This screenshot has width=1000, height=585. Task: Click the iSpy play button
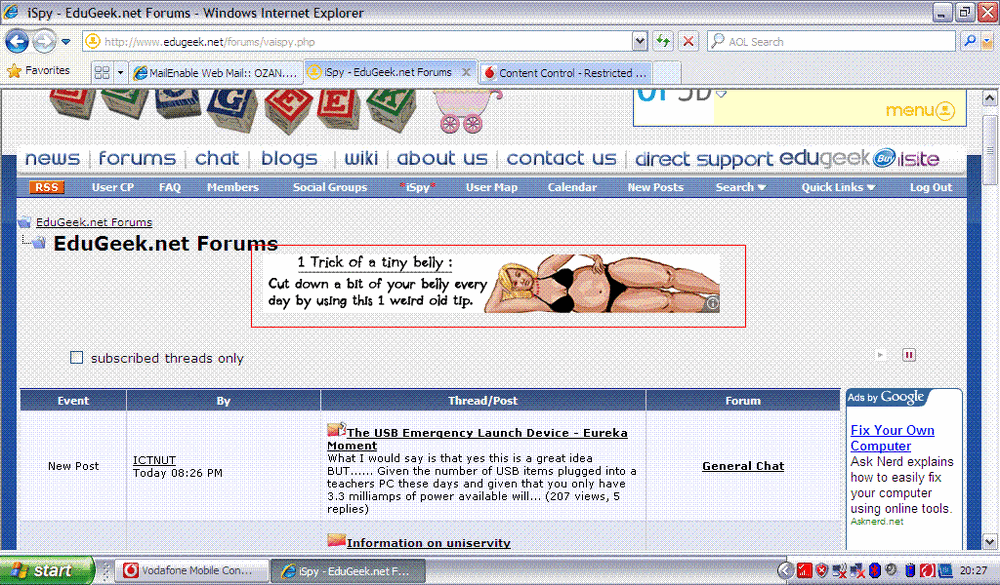click(880, 355)
